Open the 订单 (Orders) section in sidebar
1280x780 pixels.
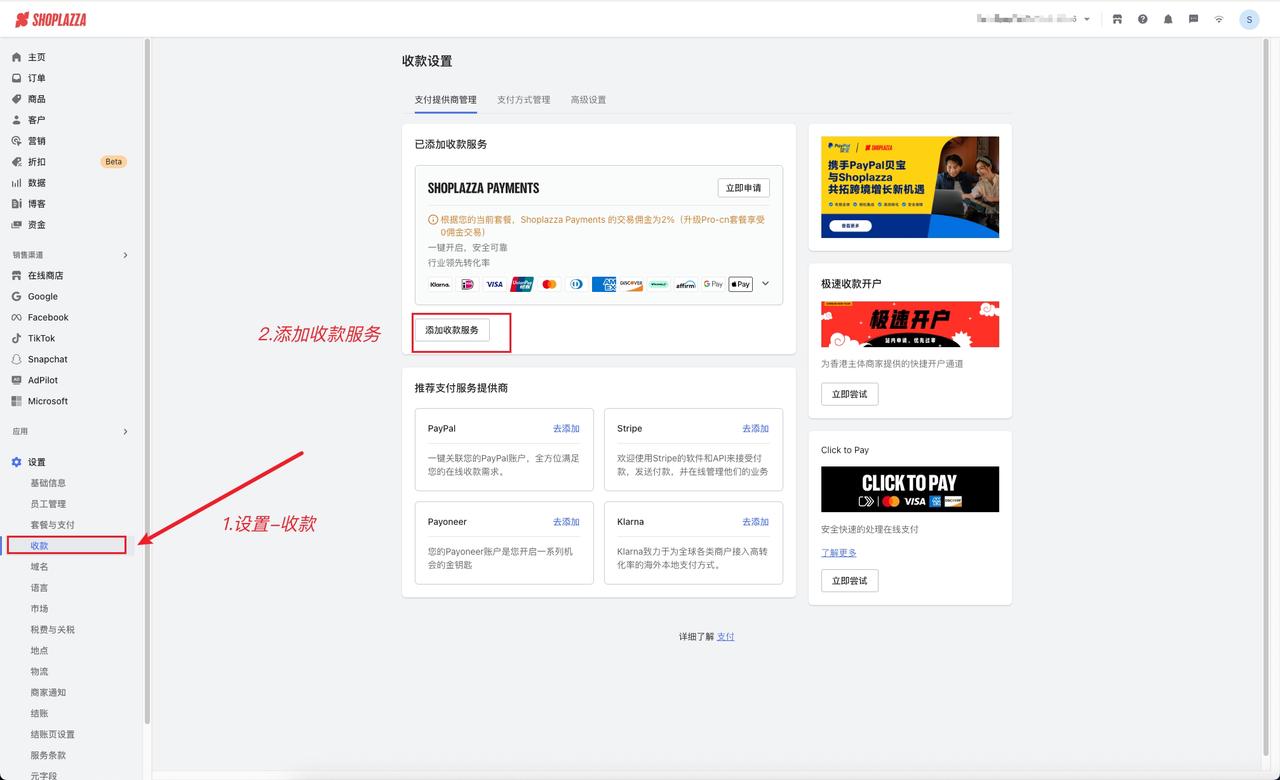click(38, 77)
